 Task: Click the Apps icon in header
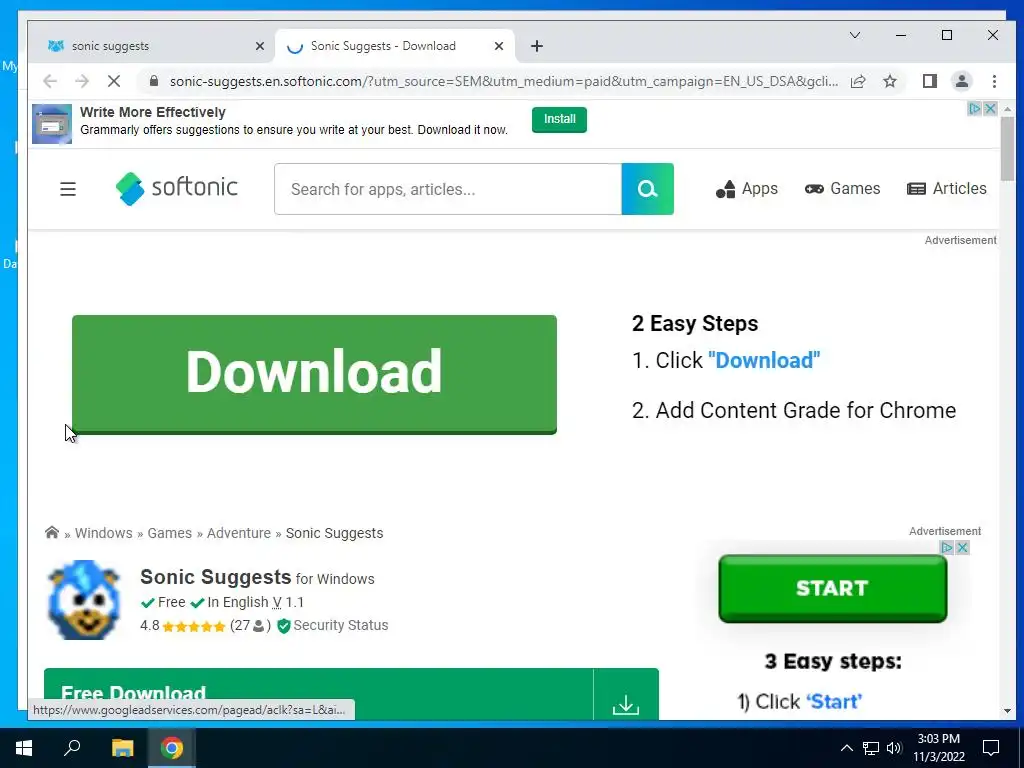tap(725, 189)
